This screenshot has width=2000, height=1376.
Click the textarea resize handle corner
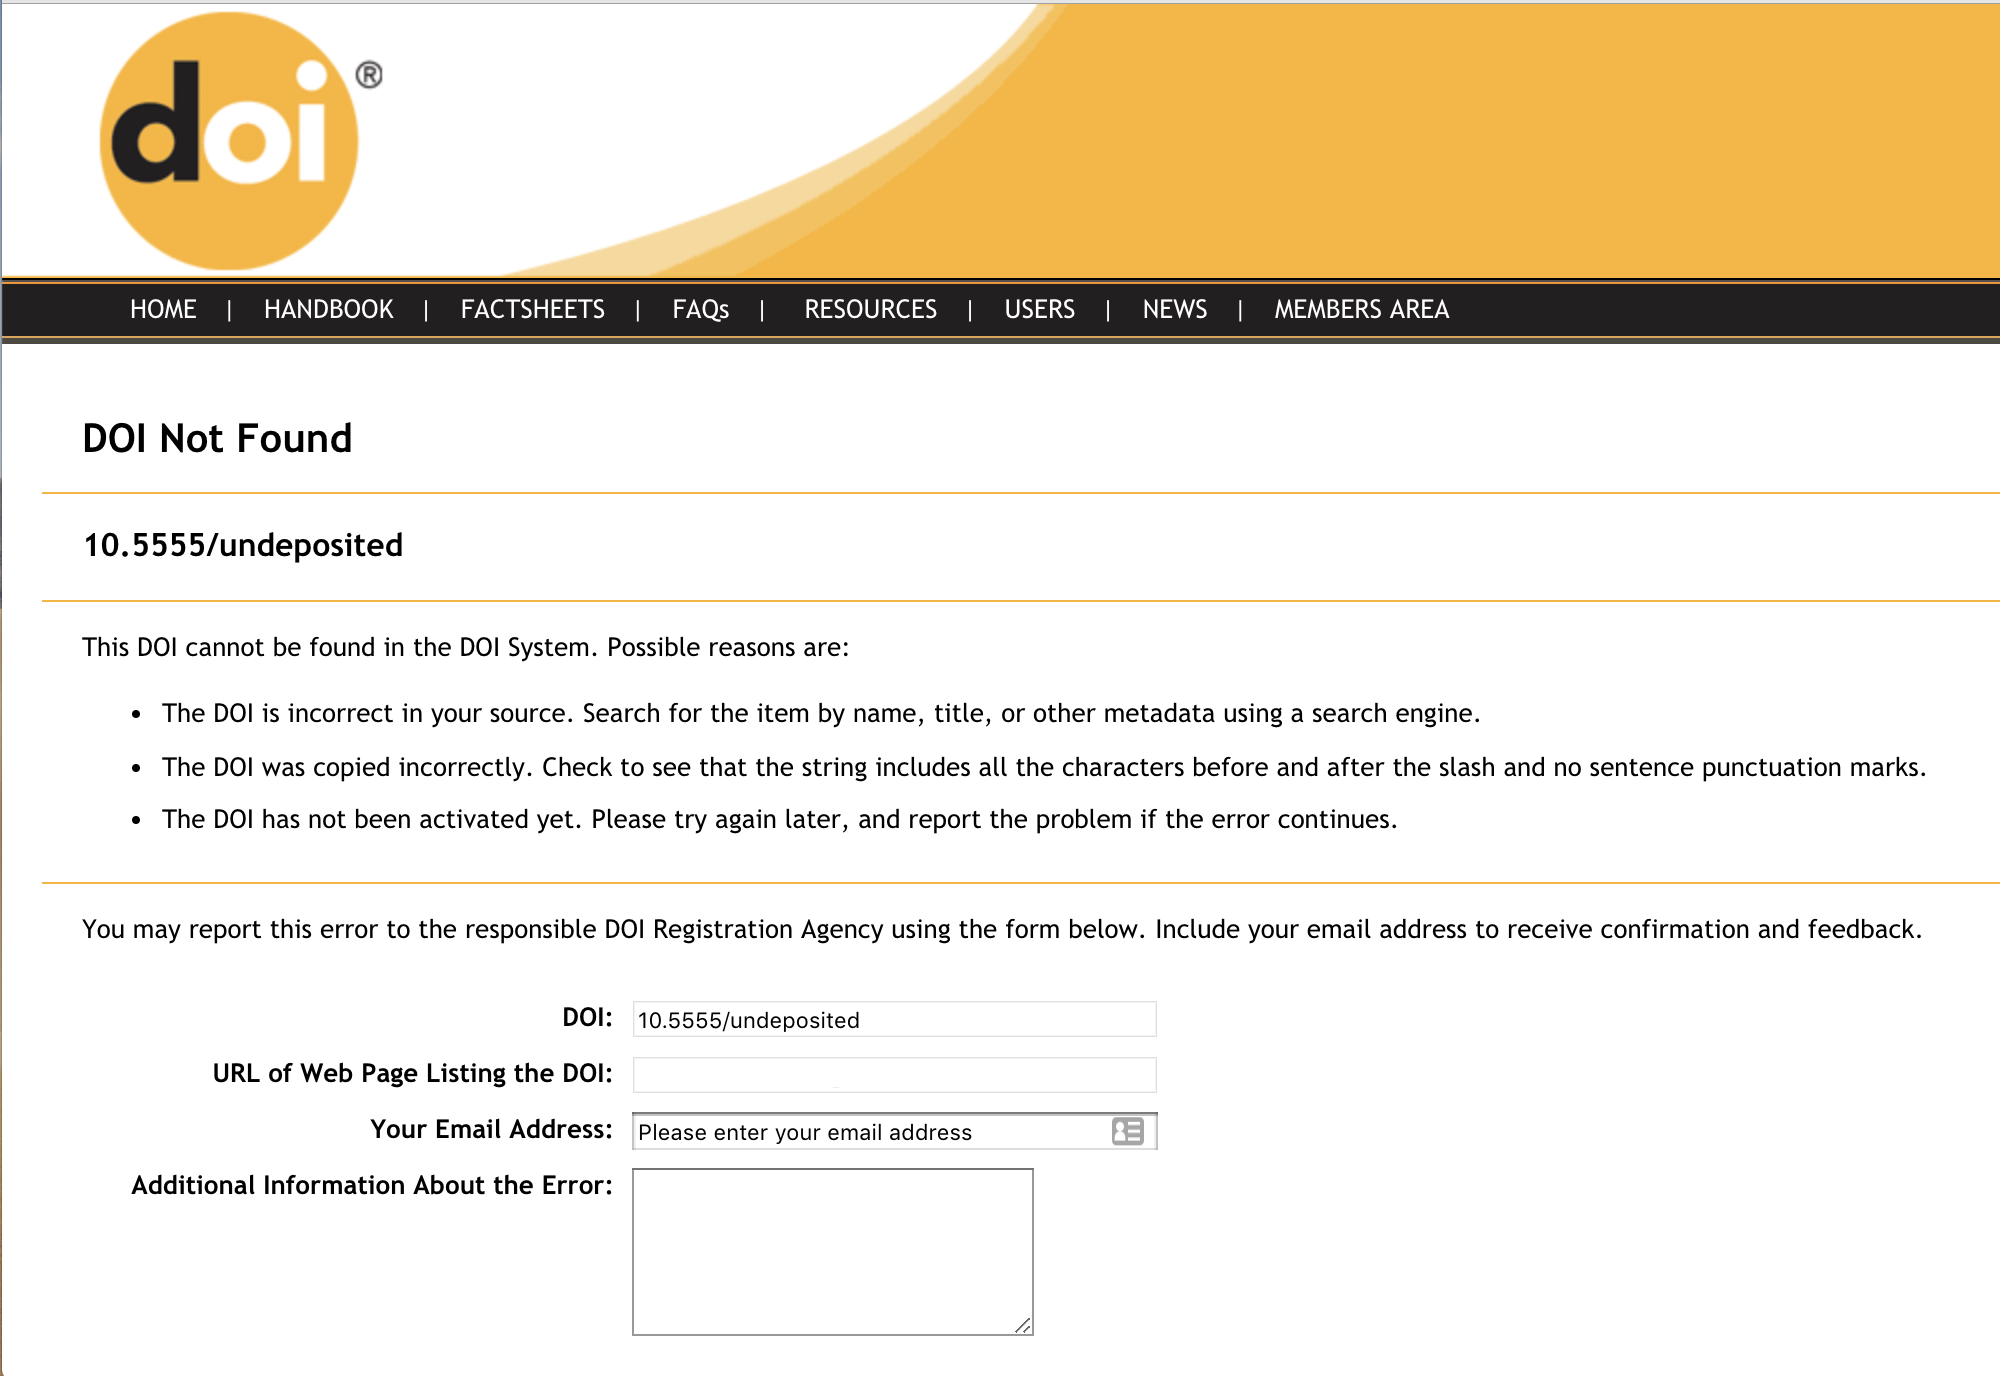click(1022, 1325)
